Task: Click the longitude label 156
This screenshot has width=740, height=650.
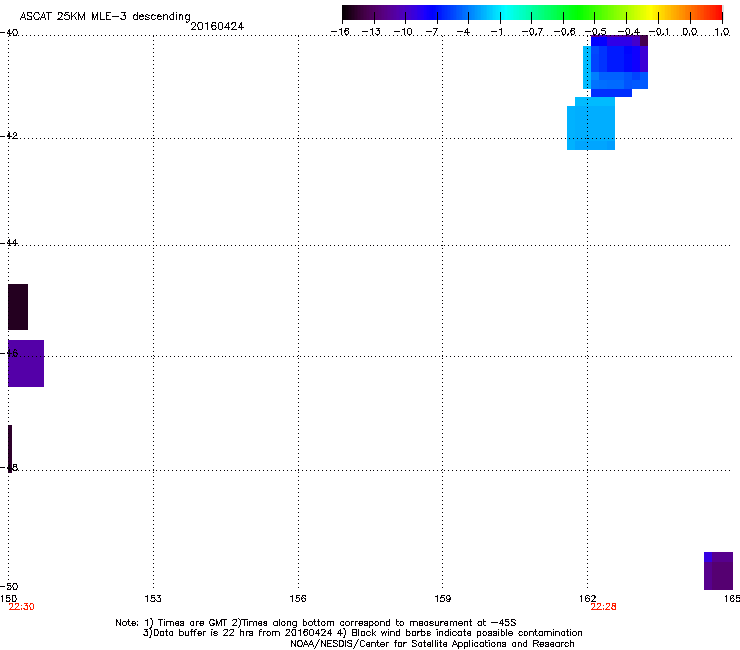Action: [x=298, y=599]
